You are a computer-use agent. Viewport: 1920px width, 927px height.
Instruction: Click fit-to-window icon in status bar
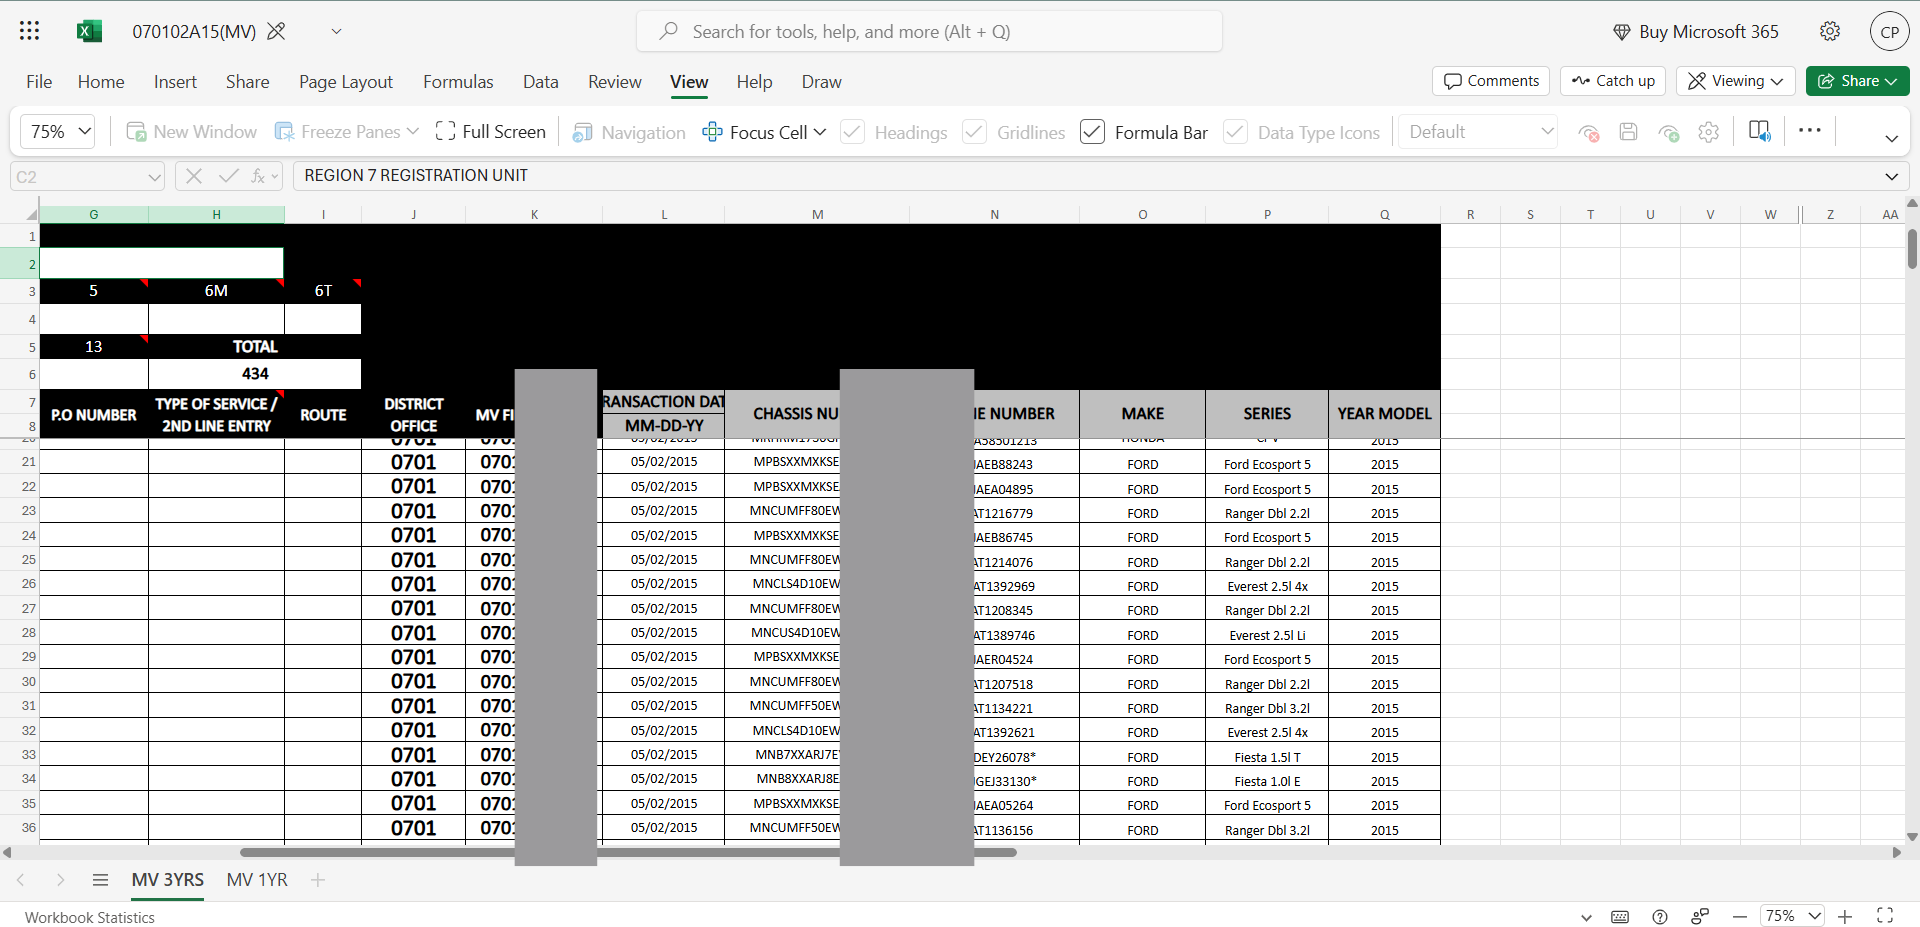point(1885,916)
